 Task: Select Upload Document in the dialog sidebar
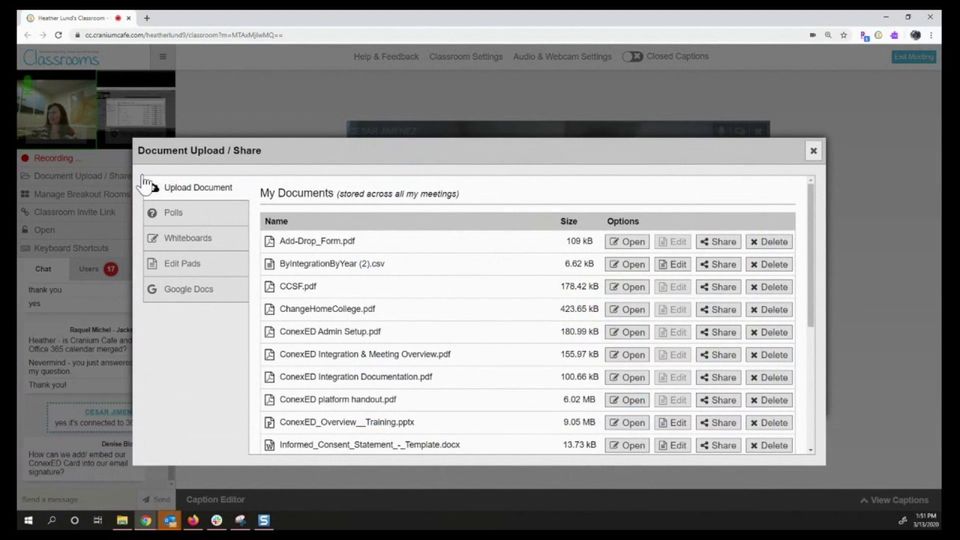point(196,187)
